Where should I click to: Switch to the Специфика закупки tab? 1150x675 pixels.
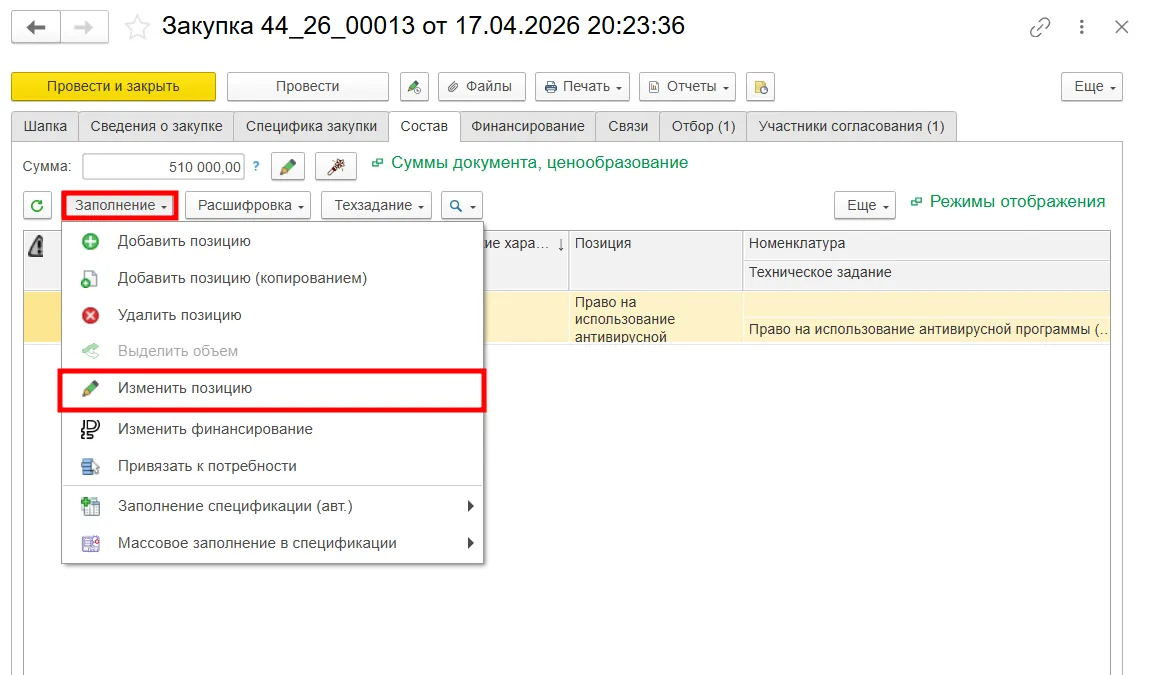[311, 126]
